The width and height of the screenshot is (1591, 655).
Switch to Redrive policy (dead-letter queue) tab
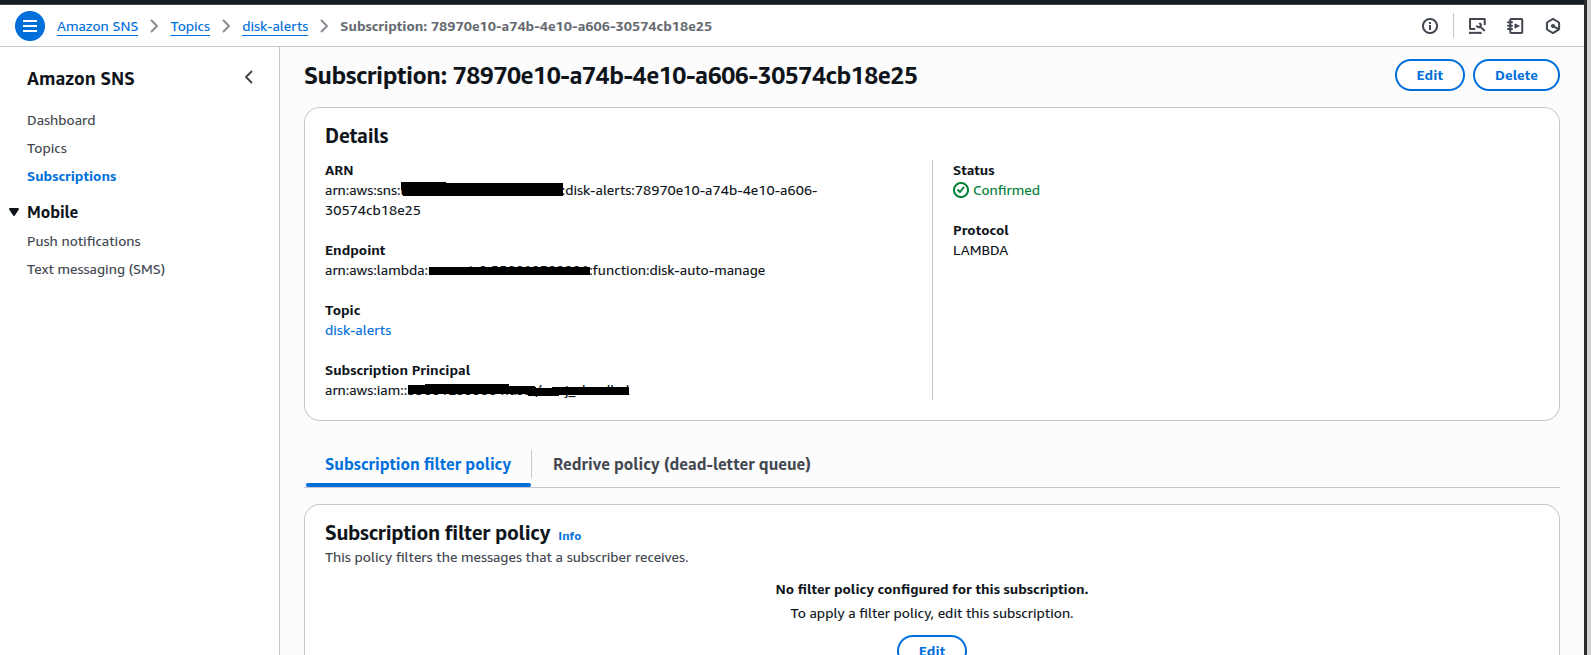pos(682,464)
